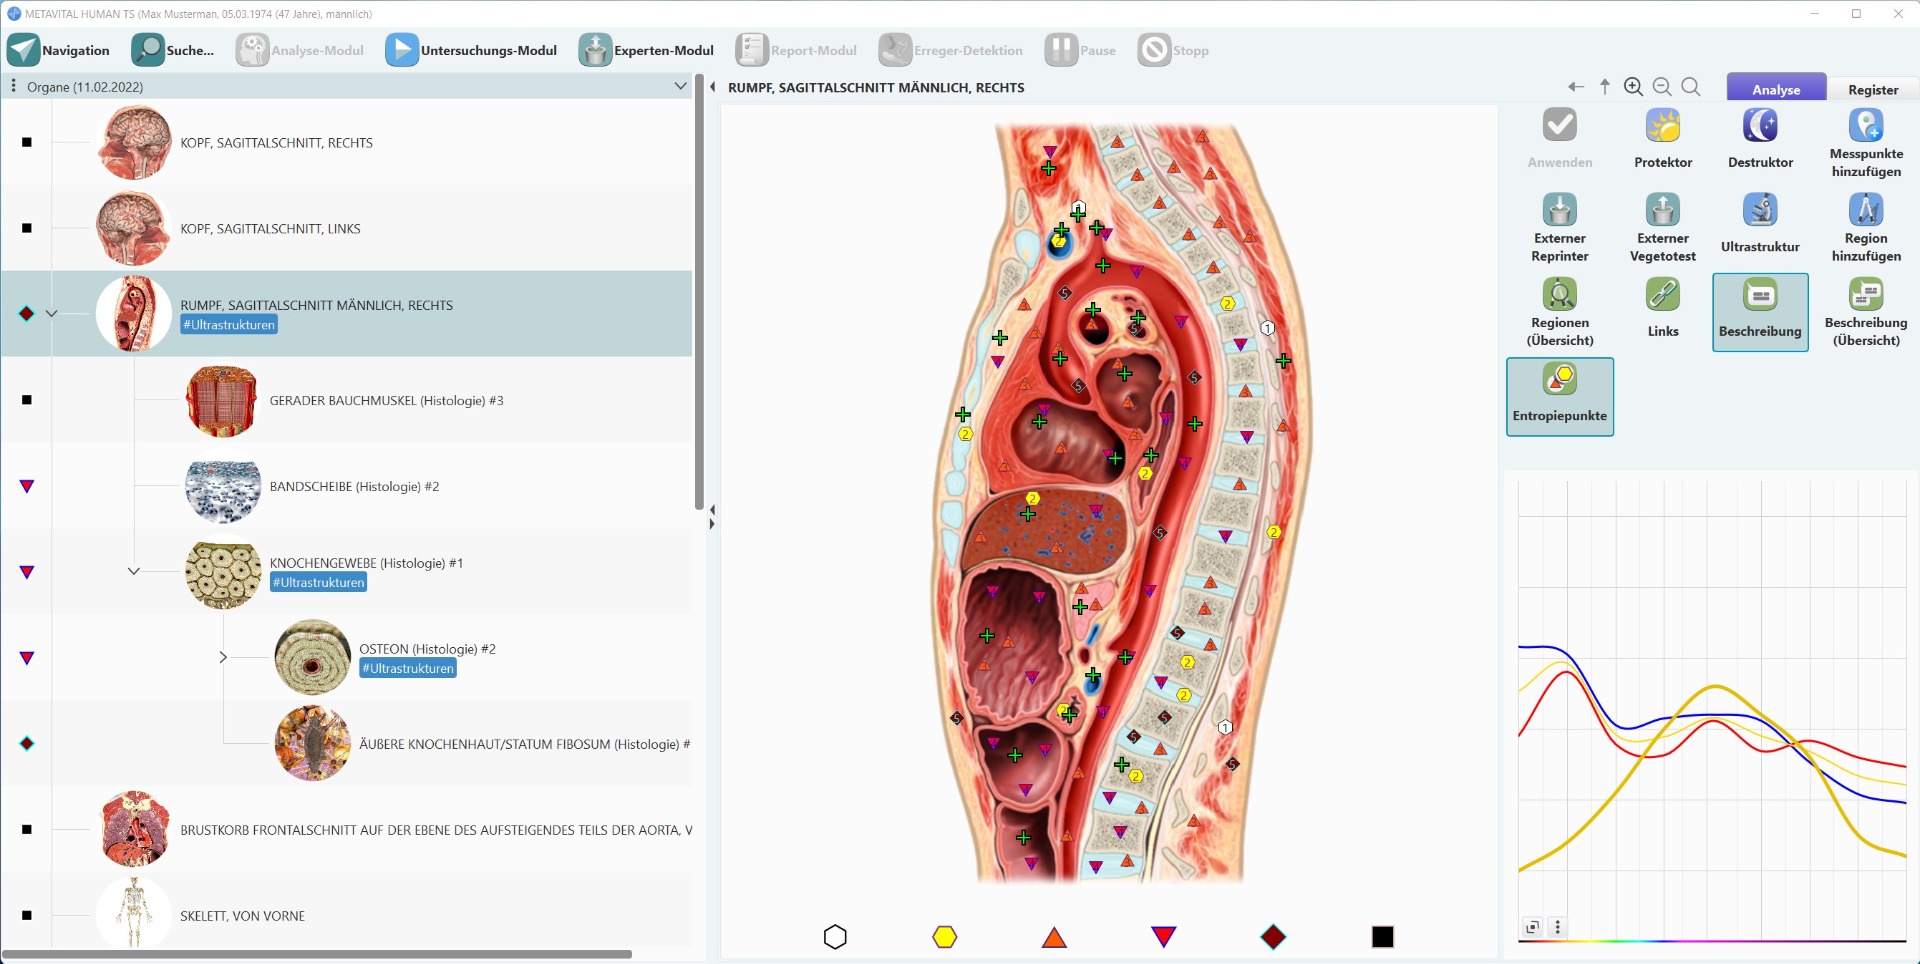Switch to the Register tab
1920x964 pixels.
1872,89
